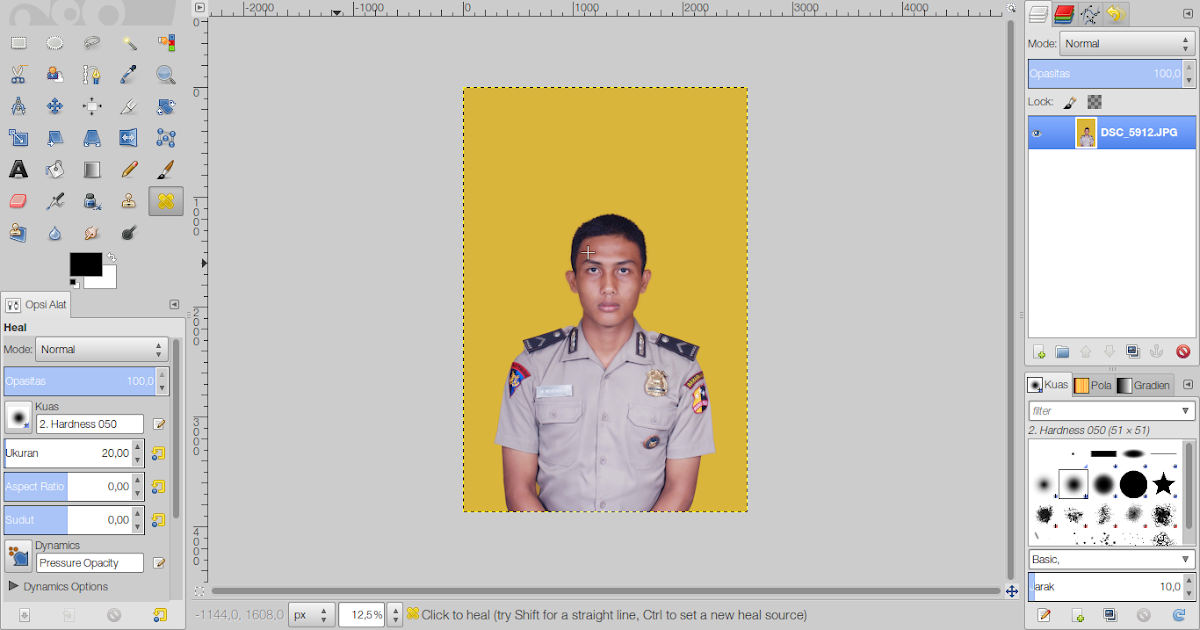Switch to the Channels tab

(1064, 13)
